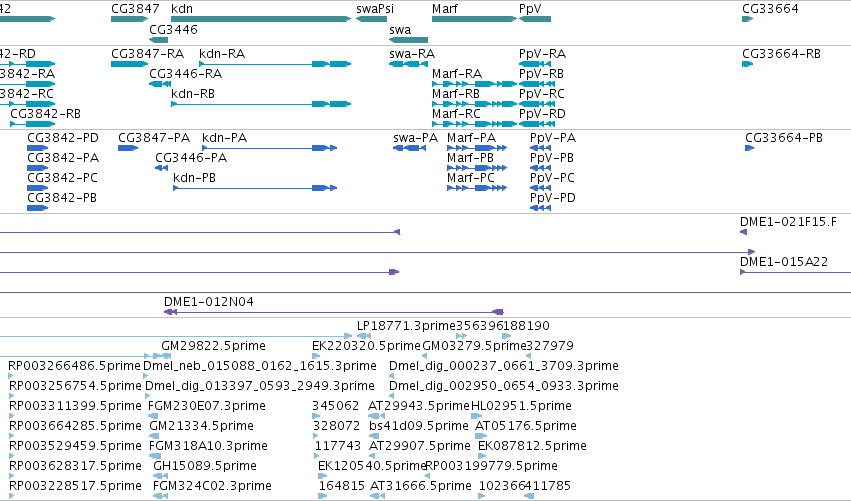
Task: Click the swaPsi gene label
Action: [375, 9]
